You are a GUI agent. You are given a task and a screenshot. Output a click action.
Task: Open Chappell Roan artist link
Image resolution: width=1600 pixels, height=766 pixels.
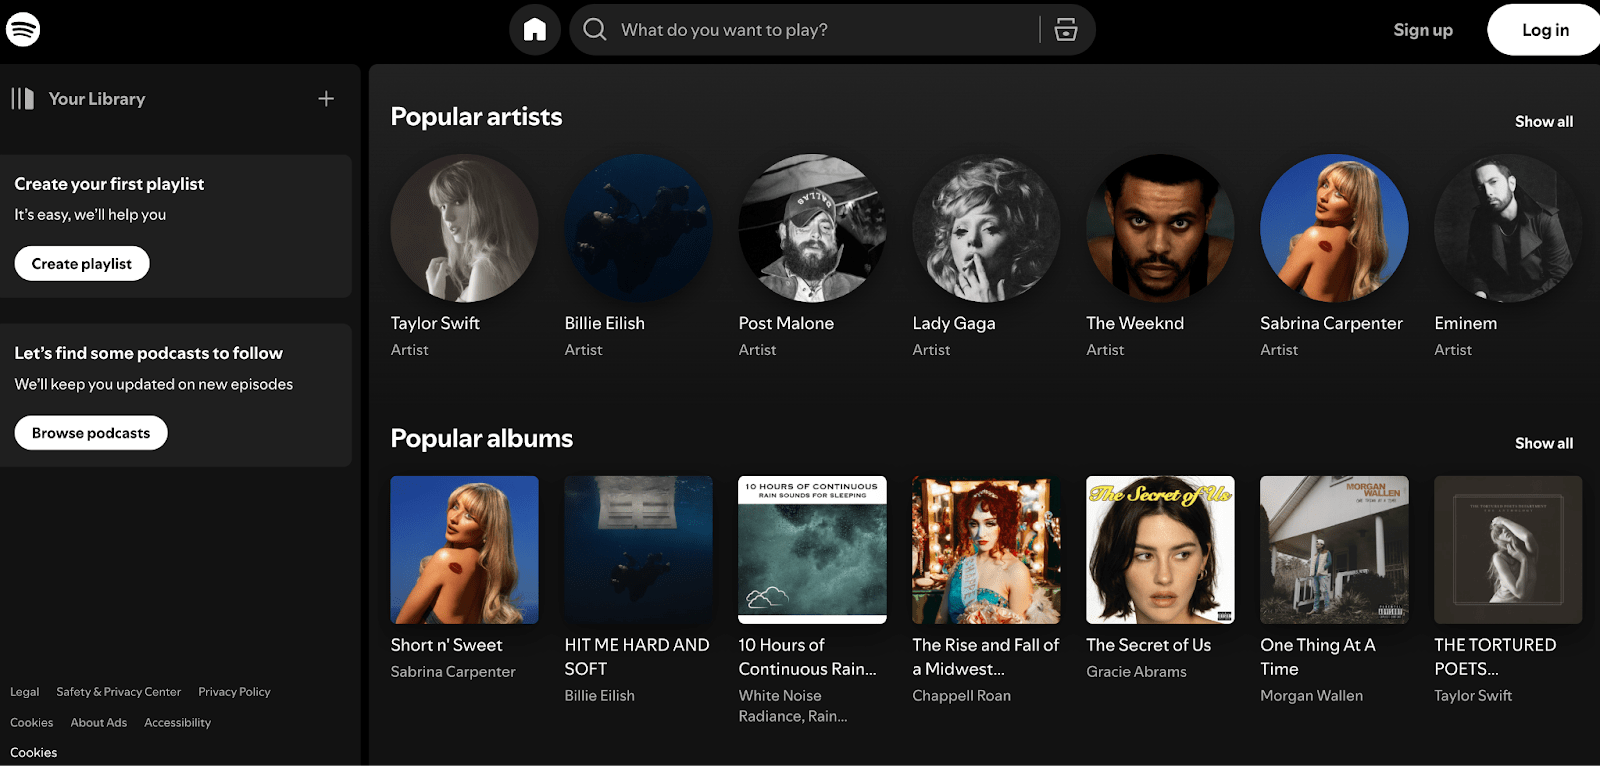coord(961,696)
